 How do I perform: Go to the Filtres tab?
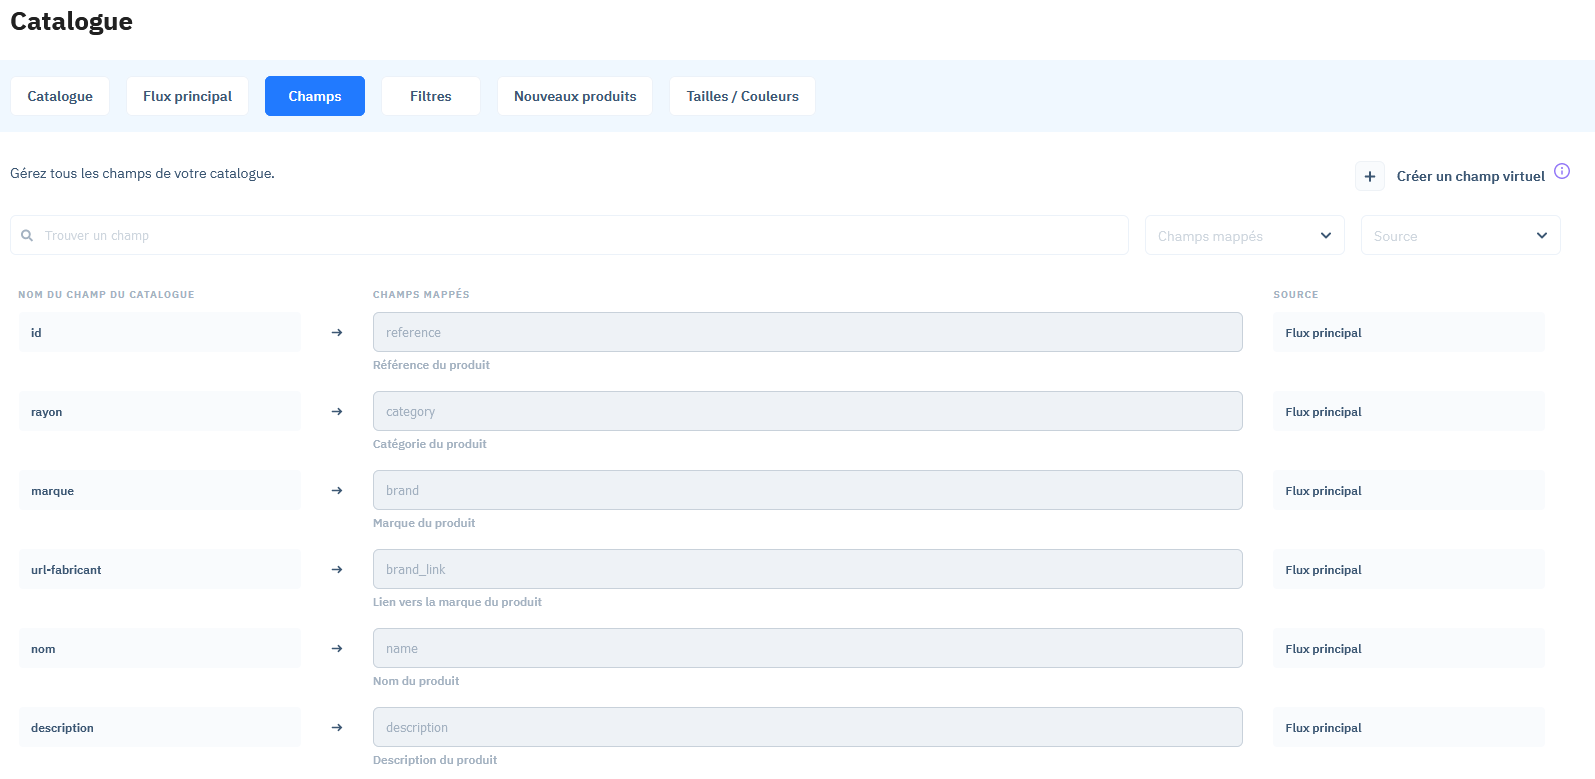[x=430, y=96]
